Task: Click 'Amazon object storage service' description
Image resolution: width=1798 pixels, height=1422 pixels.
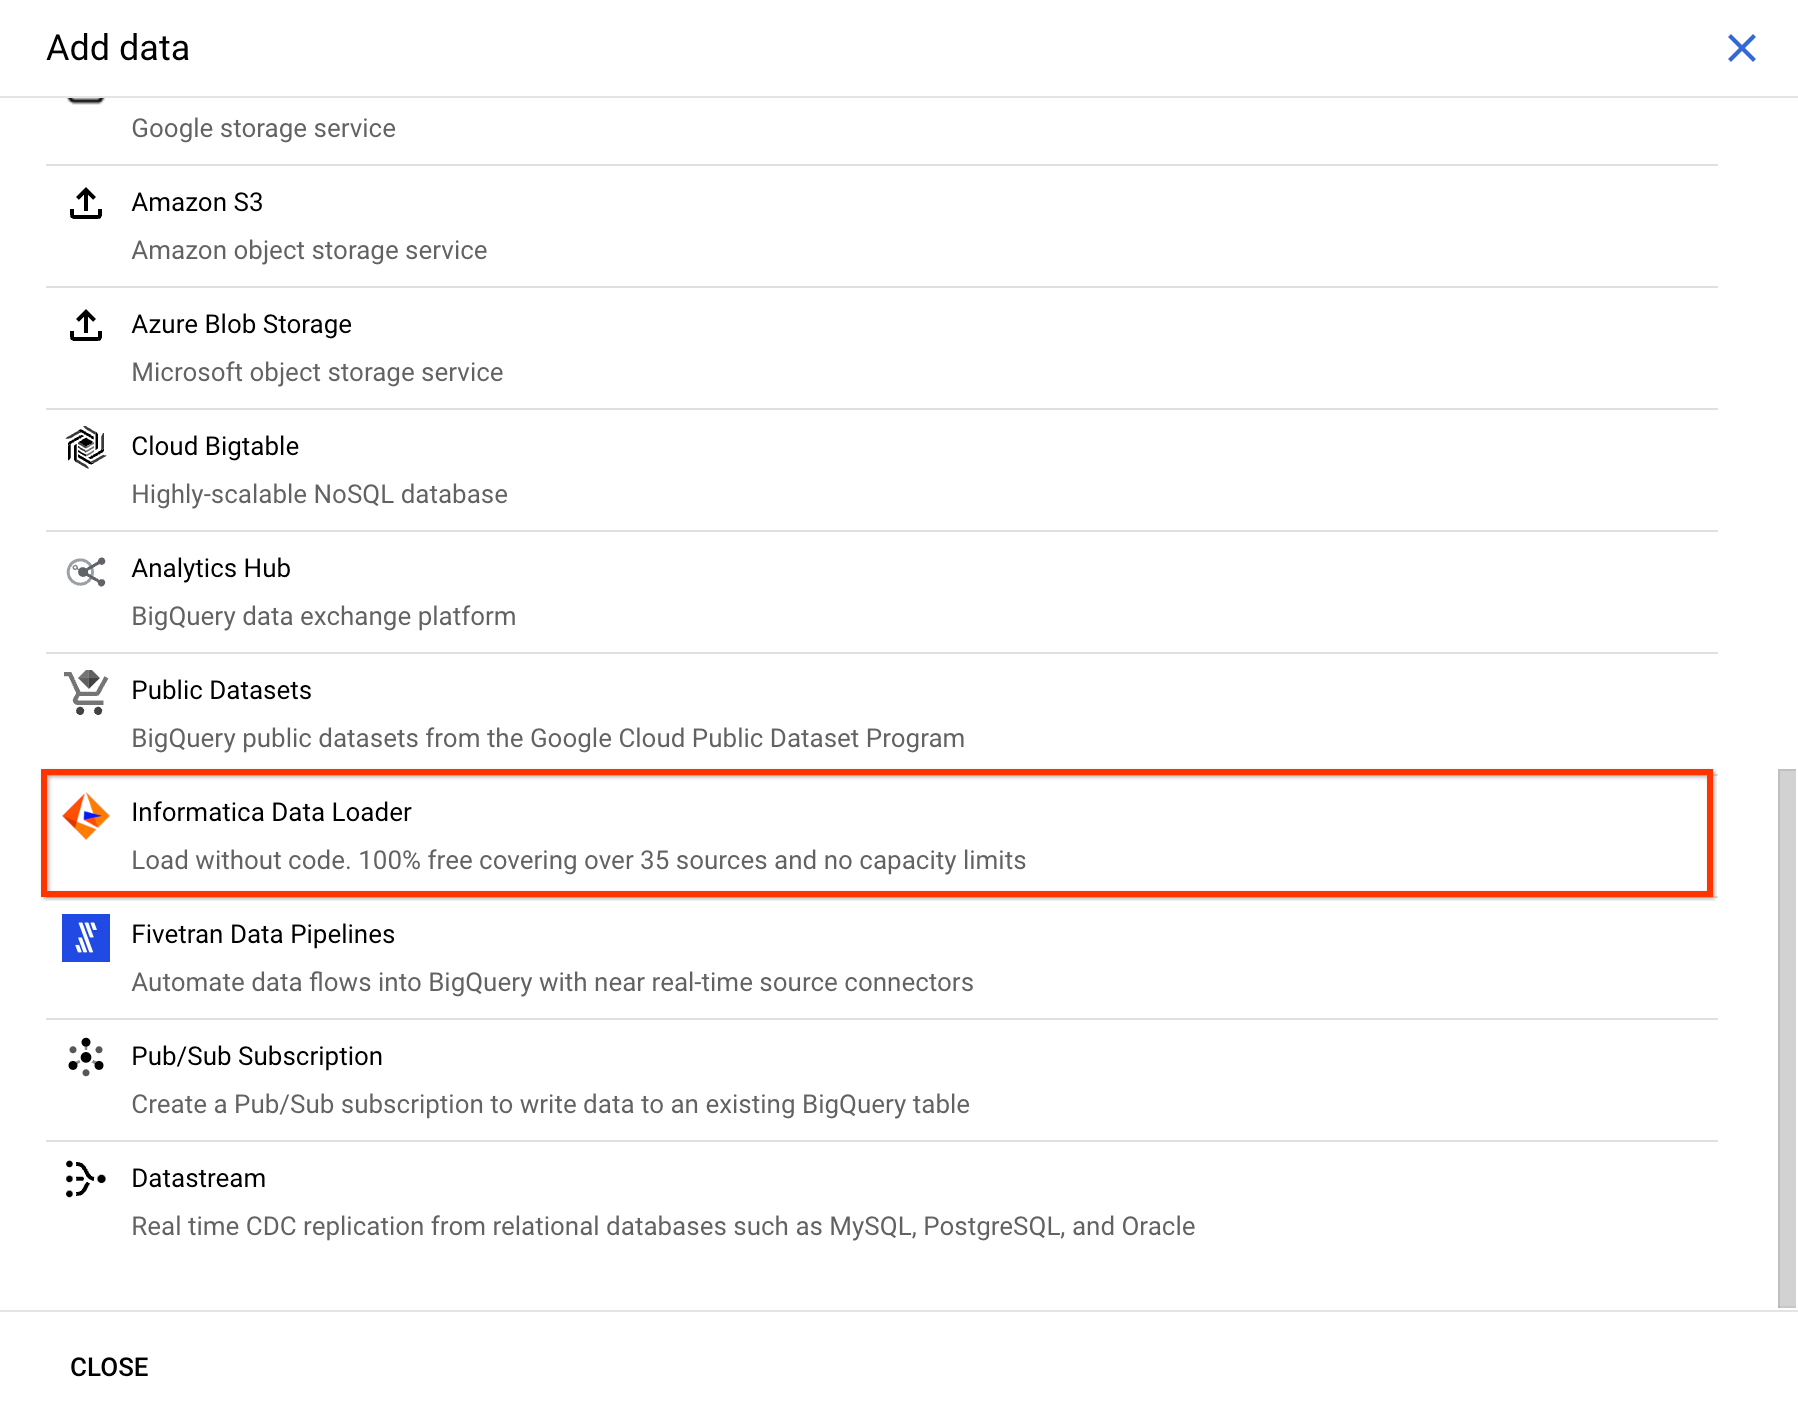Action: (x=309, y=251)
